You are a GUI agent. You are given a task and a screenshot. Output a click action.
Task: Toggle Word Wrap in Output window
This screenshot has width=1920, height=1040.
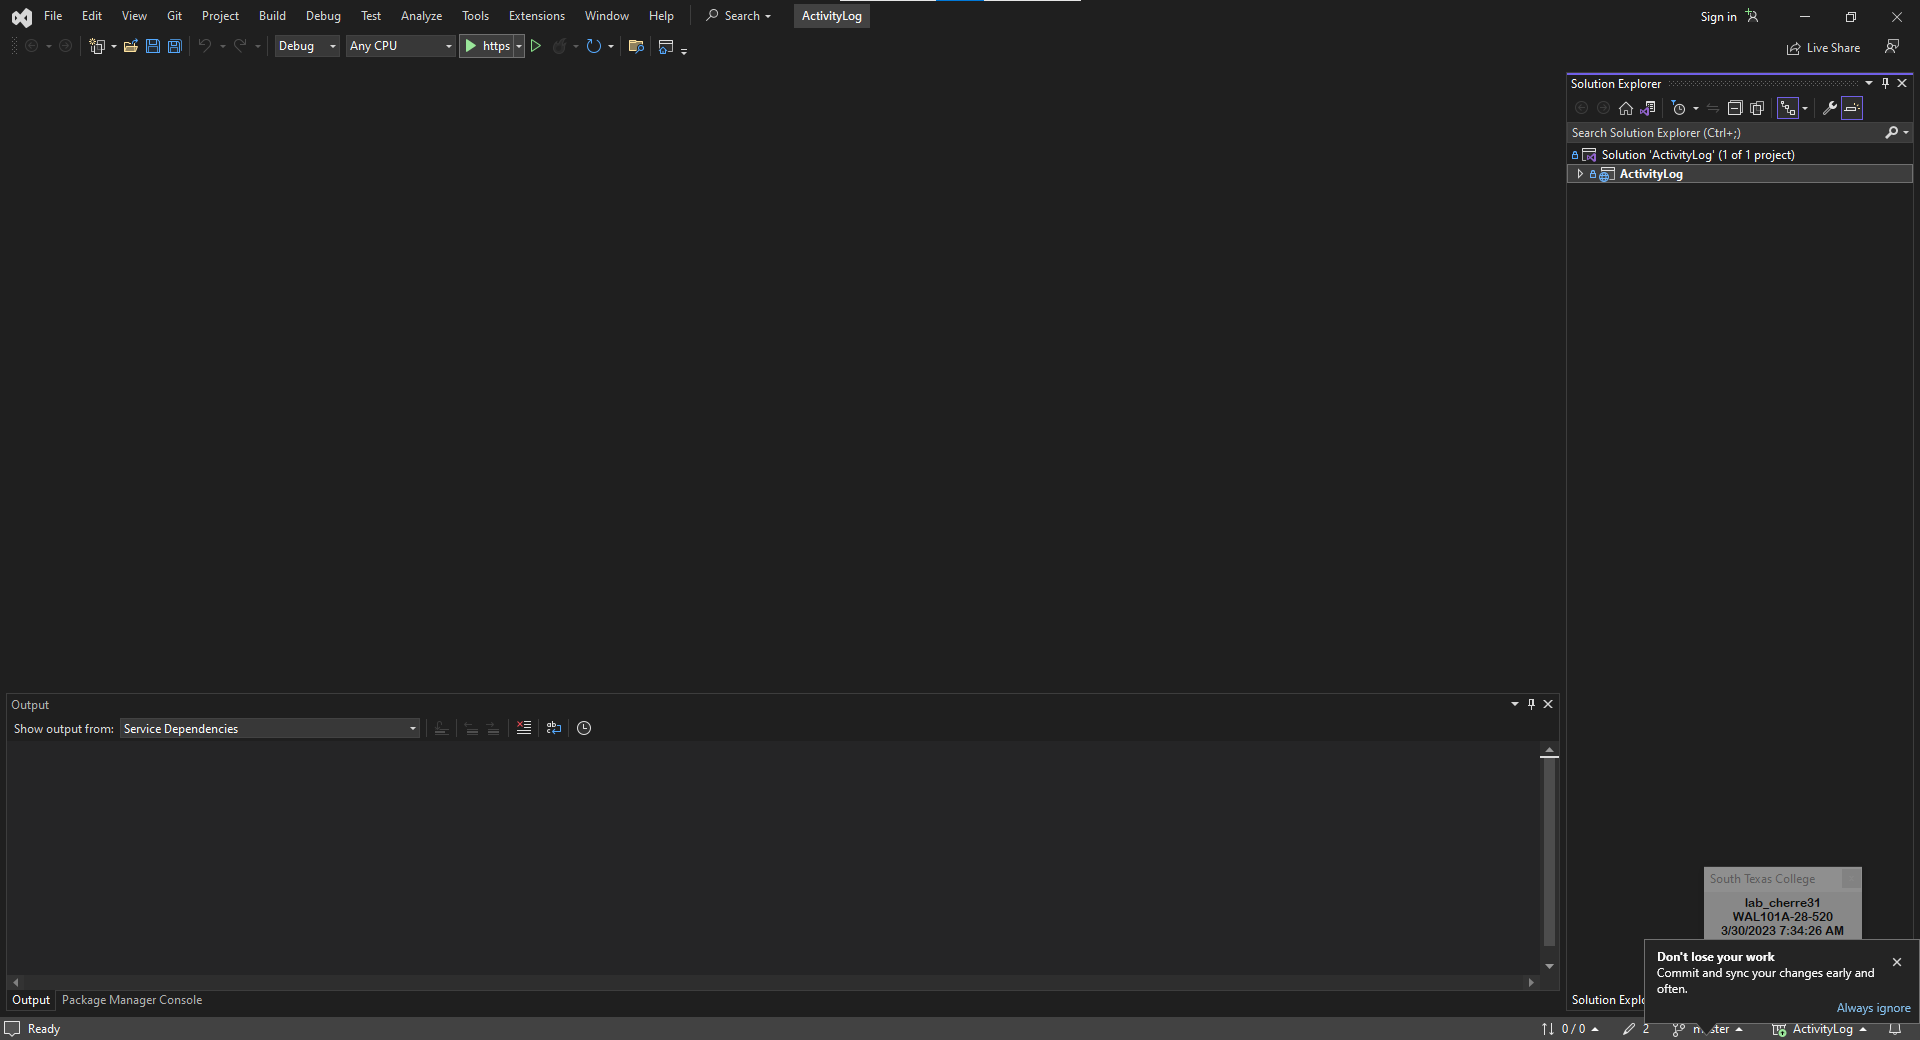click(554, 728)
